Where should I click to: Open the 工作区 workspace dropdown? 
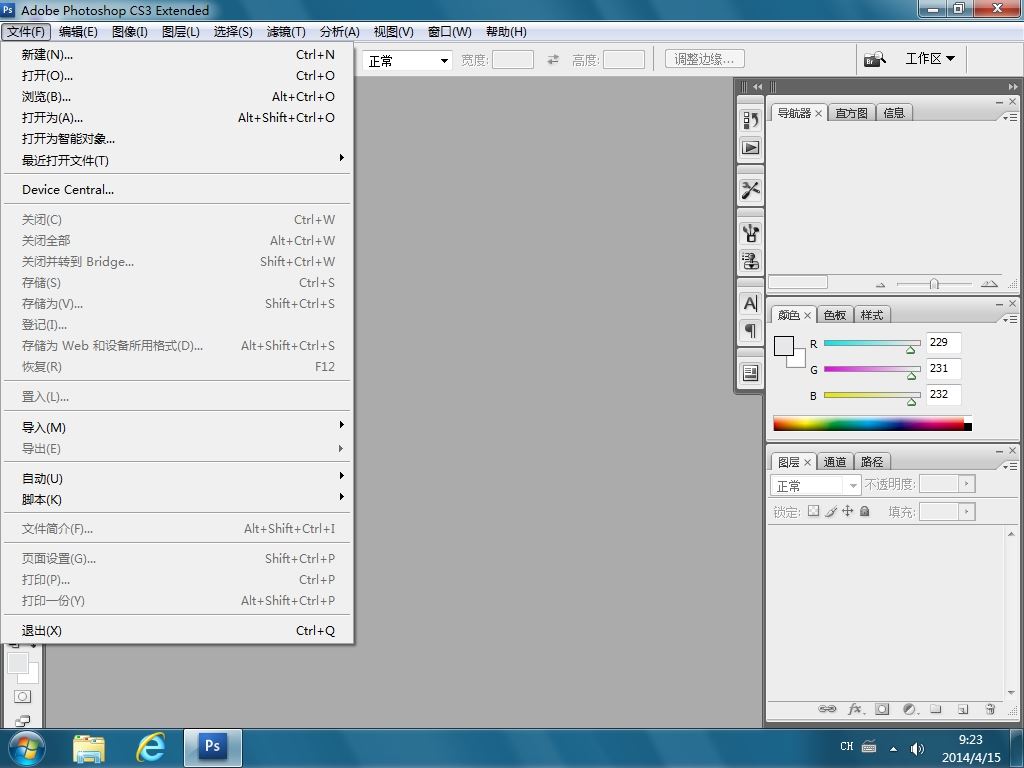click(x=930, y=59)
